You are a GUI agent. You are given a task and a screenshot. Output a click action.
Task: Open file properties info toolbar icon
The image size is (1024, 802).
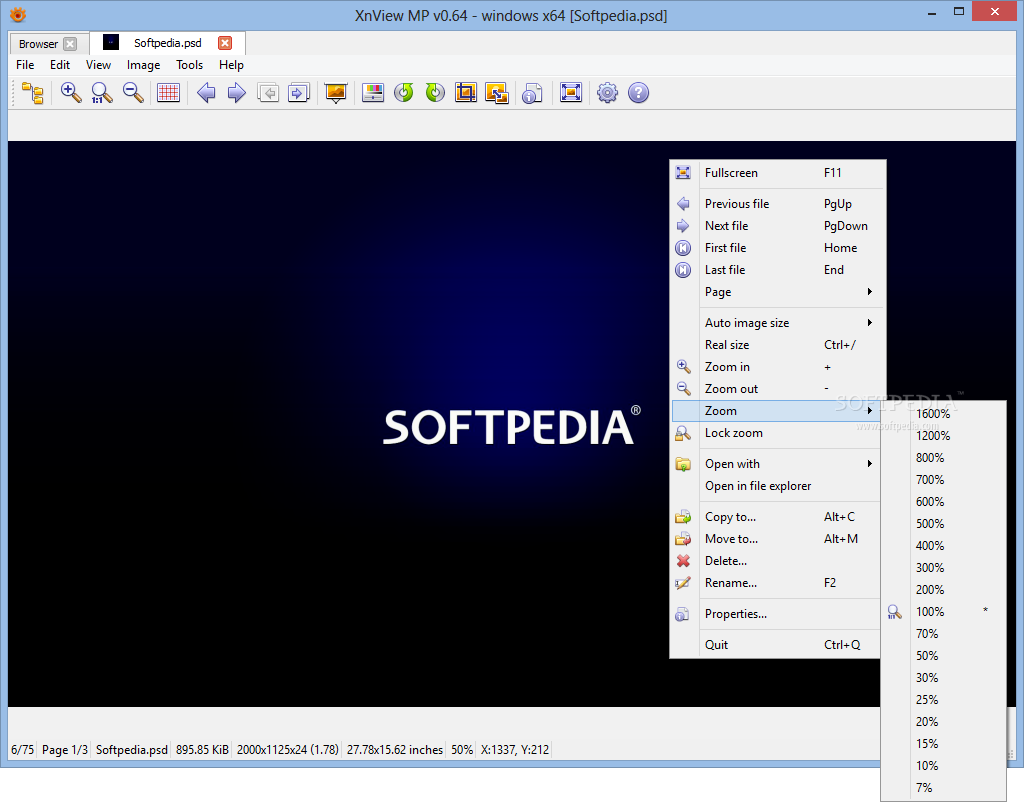pyautogui.click(x=532, y=93)
